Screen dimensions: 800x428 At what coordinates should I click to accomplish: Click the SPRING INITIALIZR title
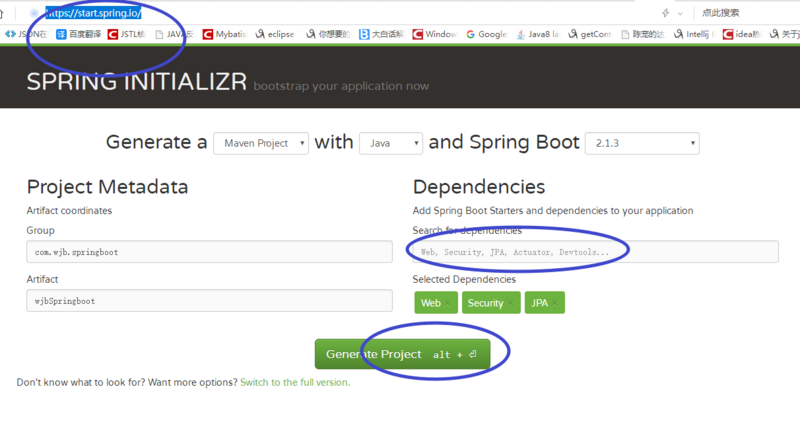coord(137,82)
